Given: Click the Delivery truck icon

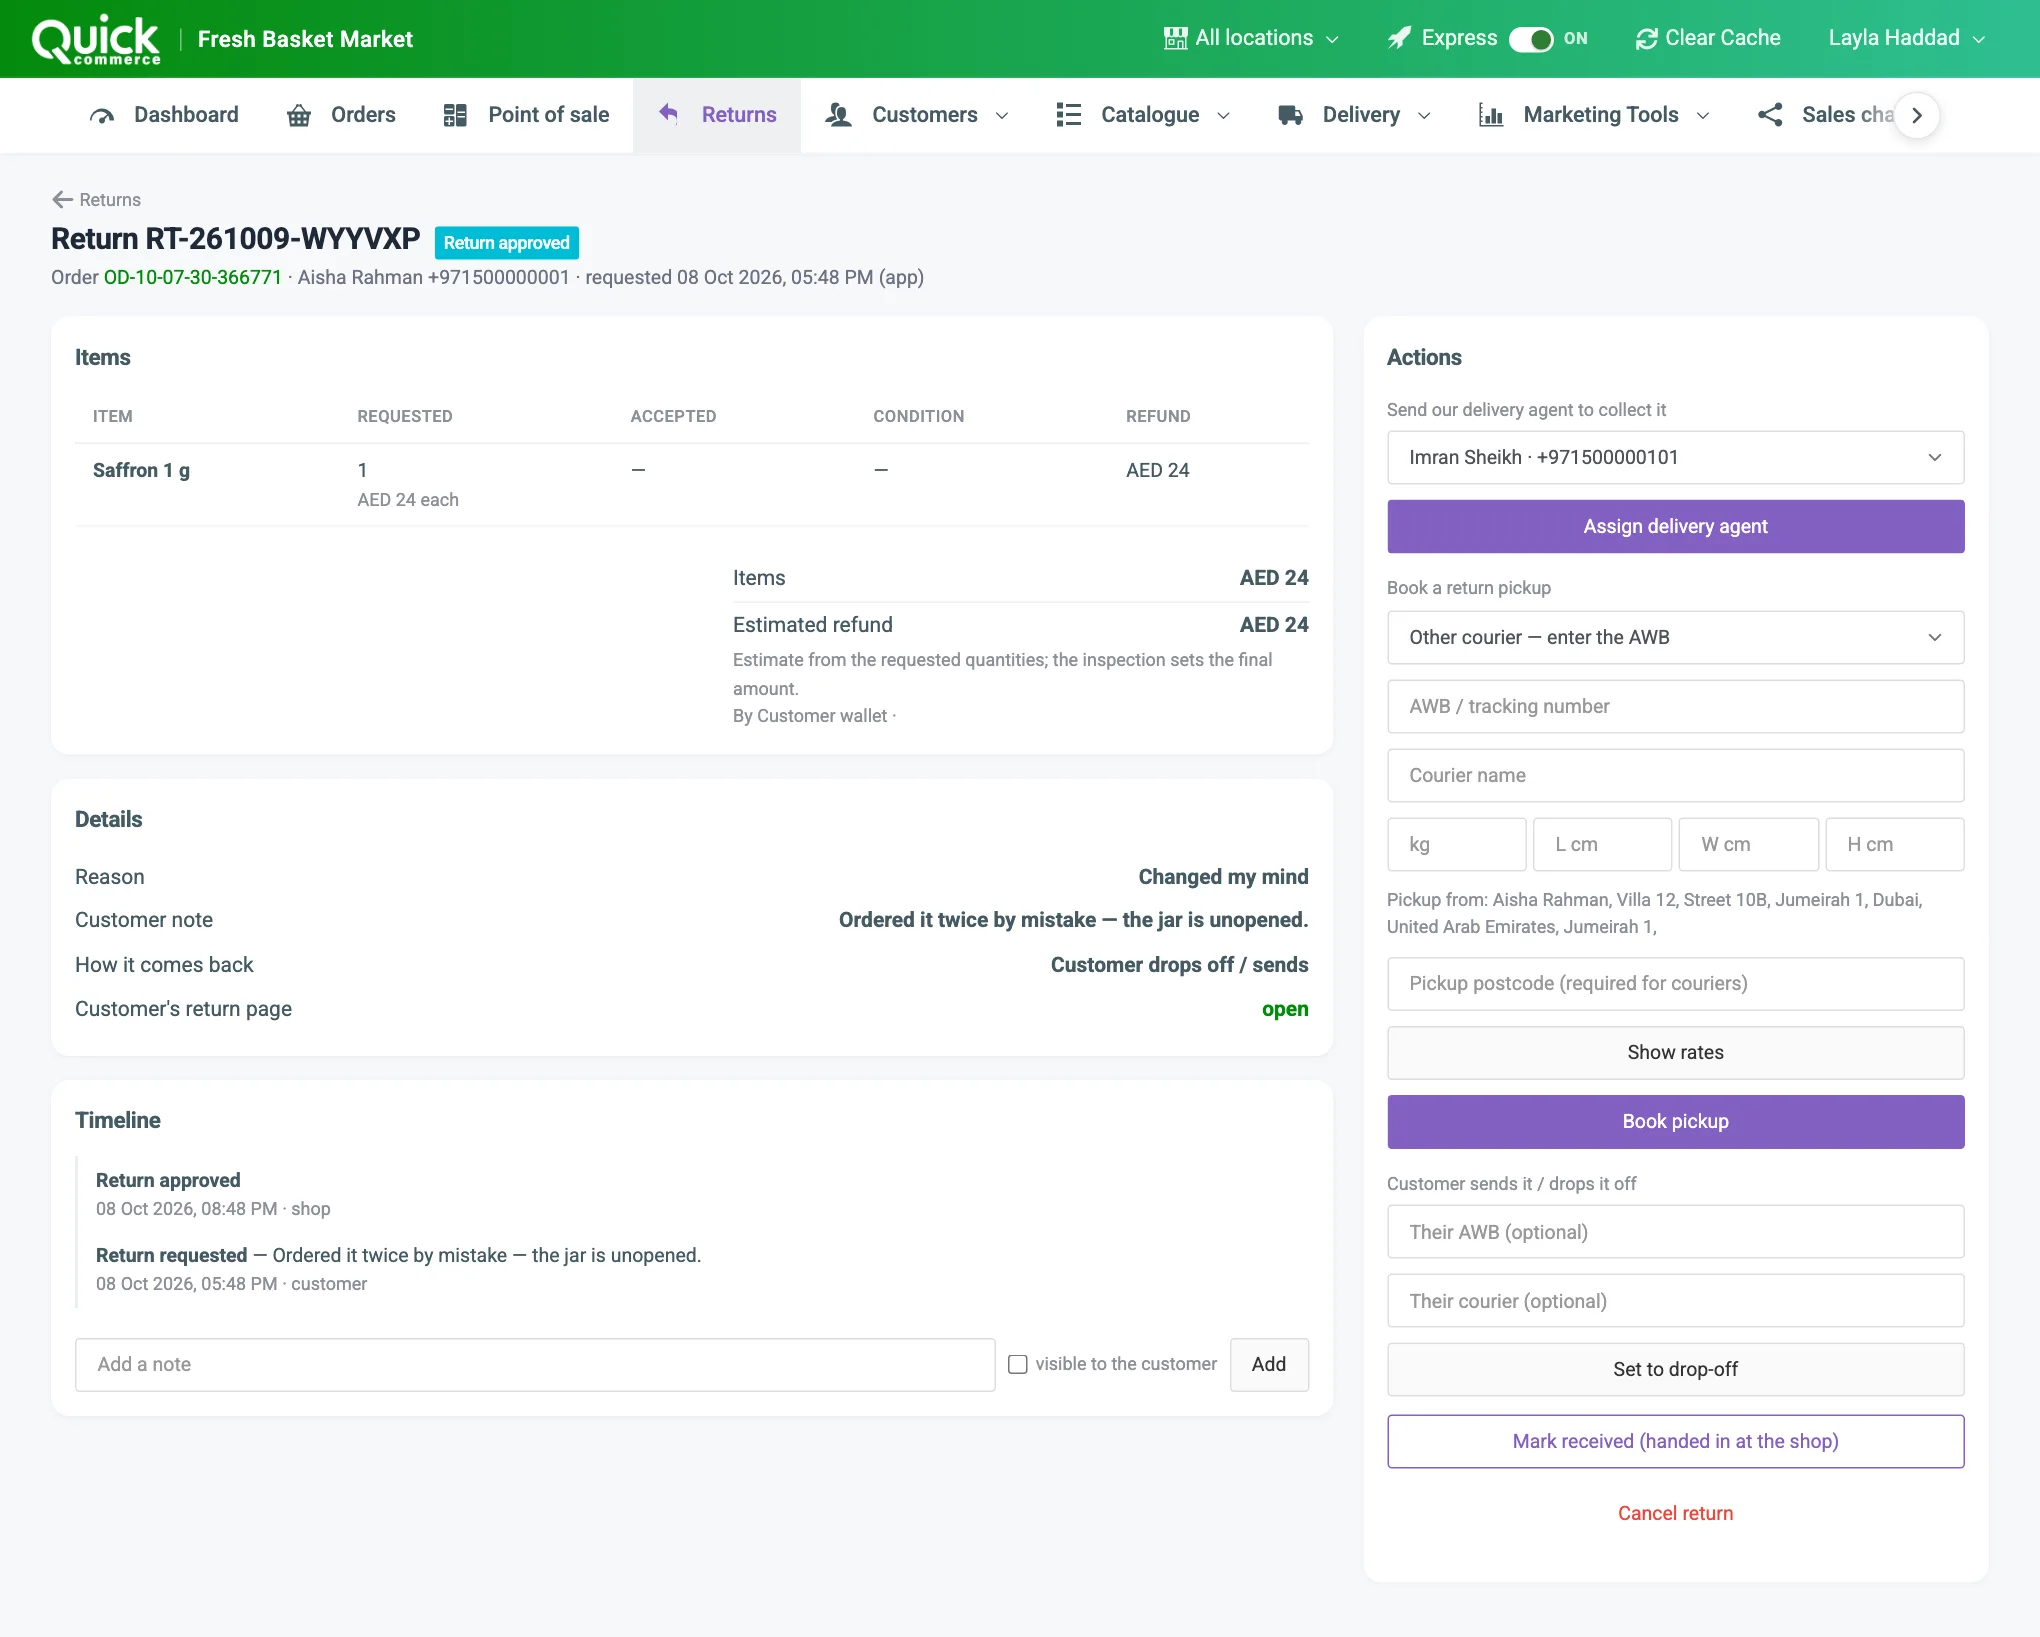Looking at the screenshot, I should click(1291, 116).
